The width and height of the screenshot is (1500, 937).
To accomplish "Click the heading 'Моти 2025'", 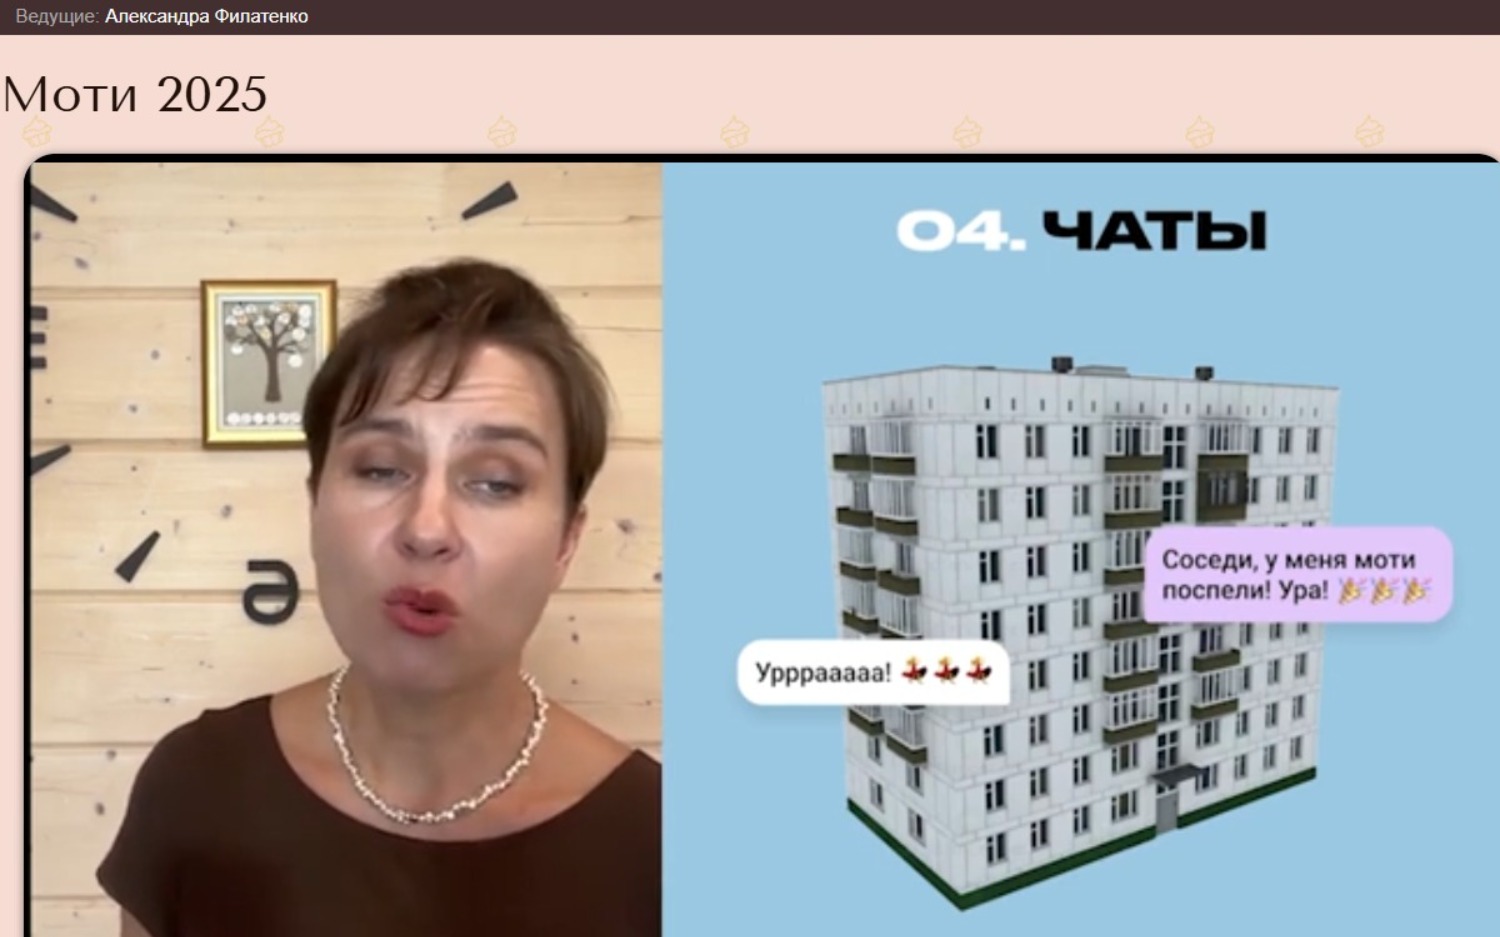I will pos(135,95).
